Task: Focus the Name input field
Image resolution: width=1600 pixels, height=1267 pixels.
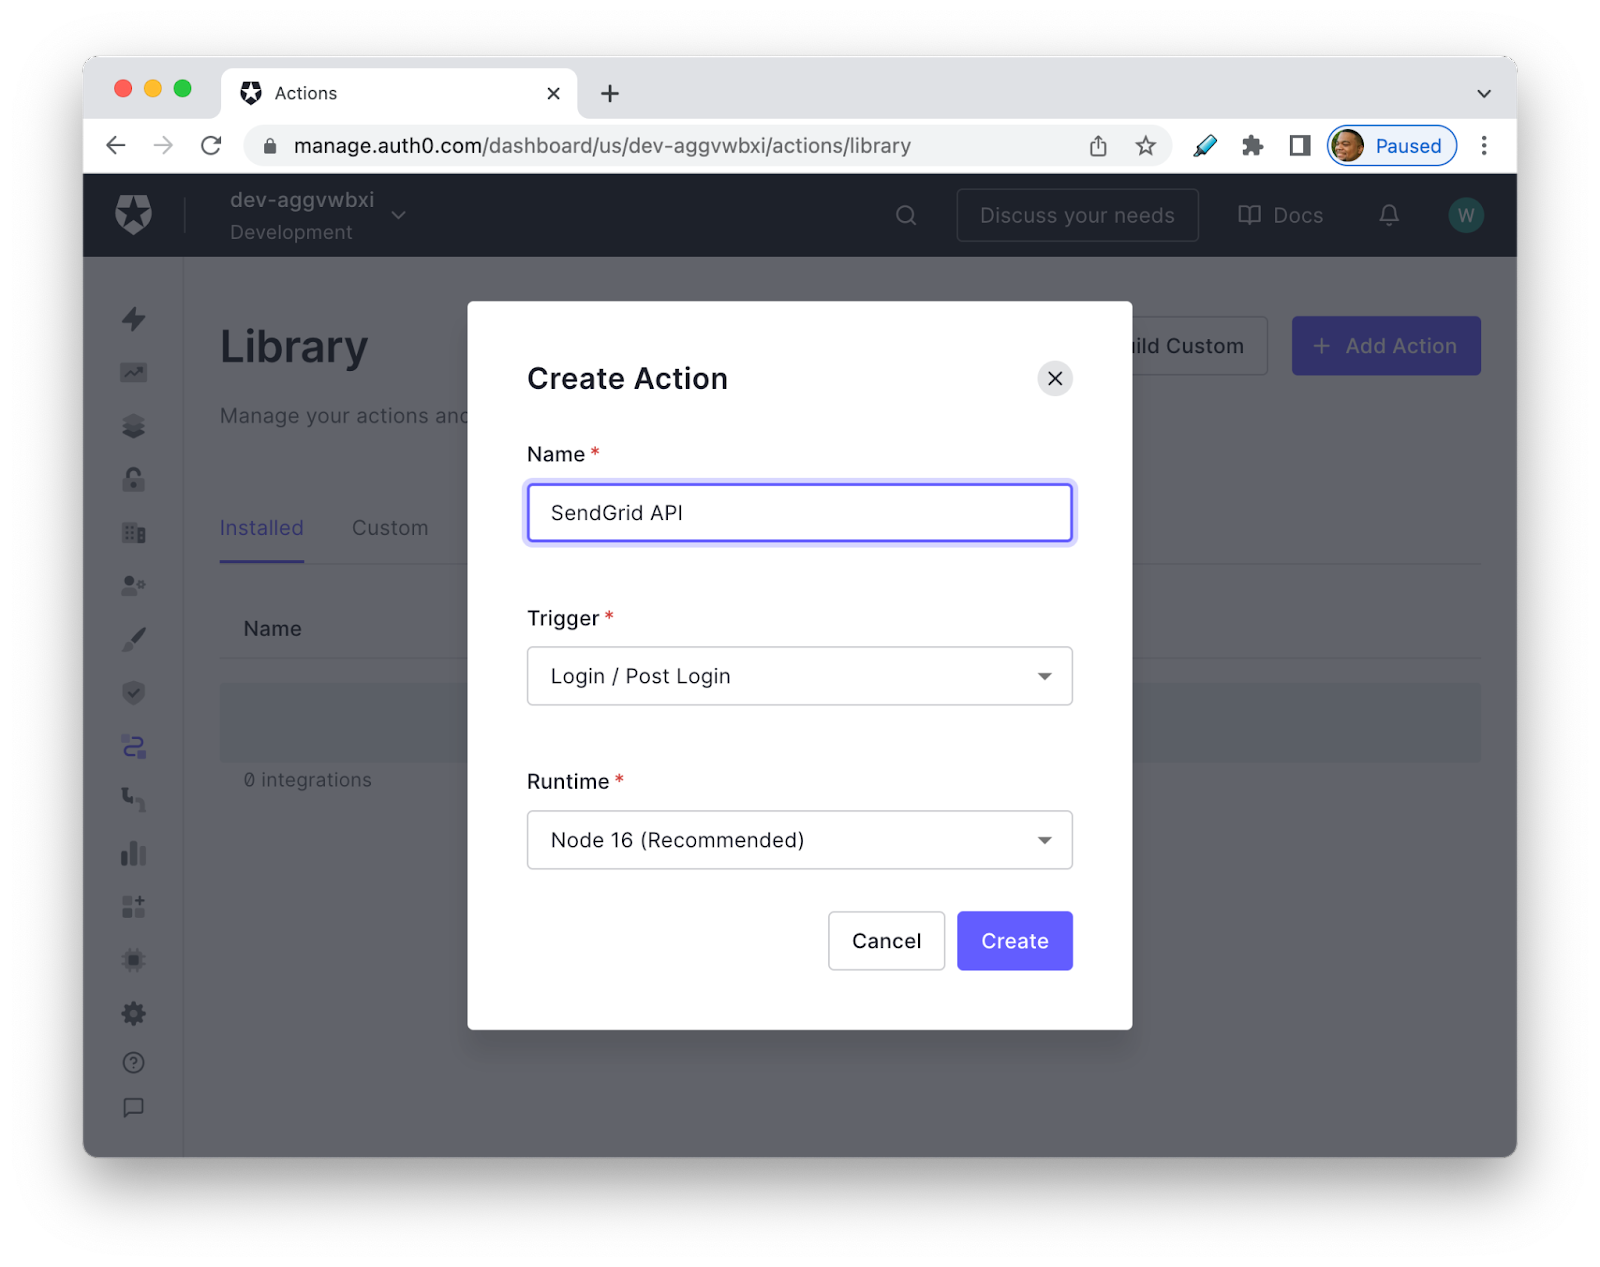Action: (799, 513)
